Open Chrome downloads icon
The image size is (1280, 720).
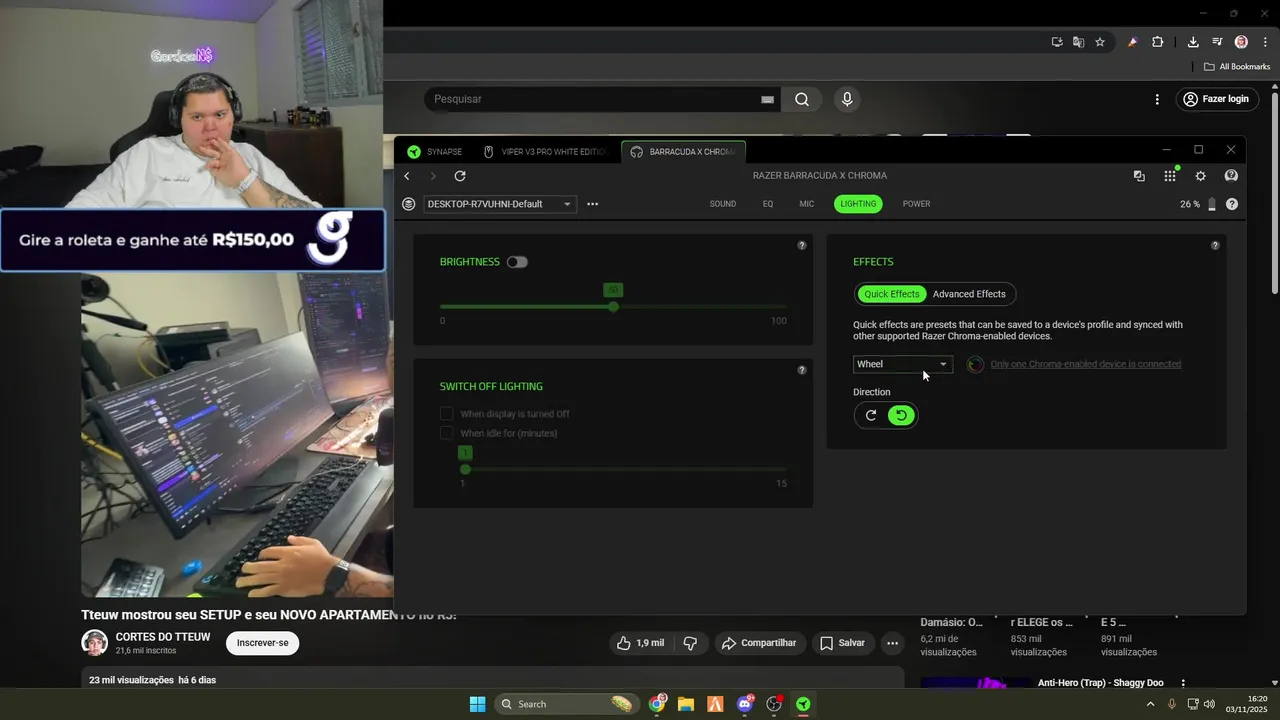[x=1193, y=42]
